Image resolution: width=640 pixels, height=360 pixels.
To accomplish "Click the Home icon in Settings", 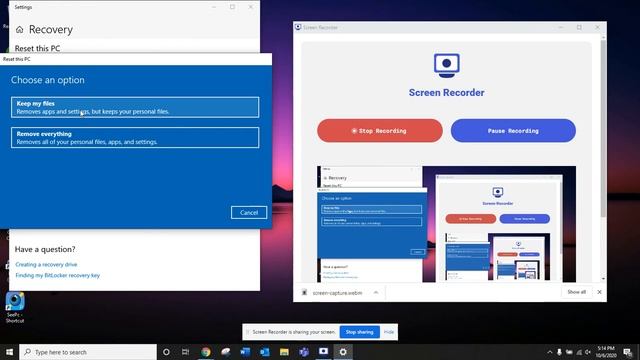I will click(19, 30).
